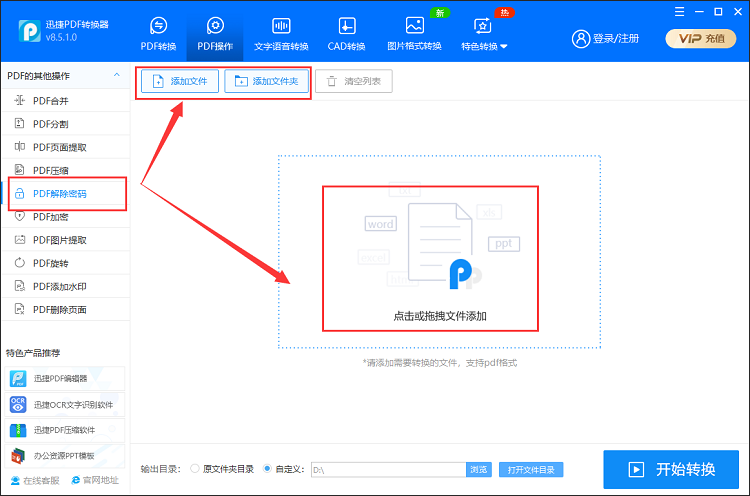
Task: Open the PDF转换 tab
Action: click(158, 34)
